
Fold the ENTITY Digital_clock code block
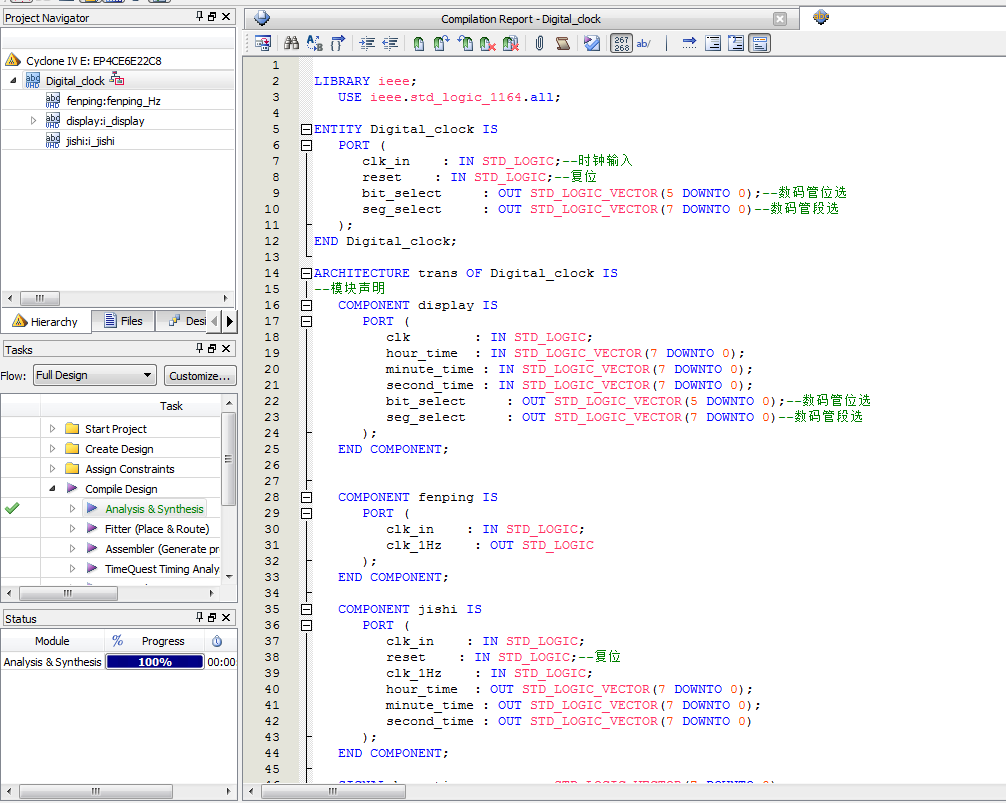(x=307, y=129)
